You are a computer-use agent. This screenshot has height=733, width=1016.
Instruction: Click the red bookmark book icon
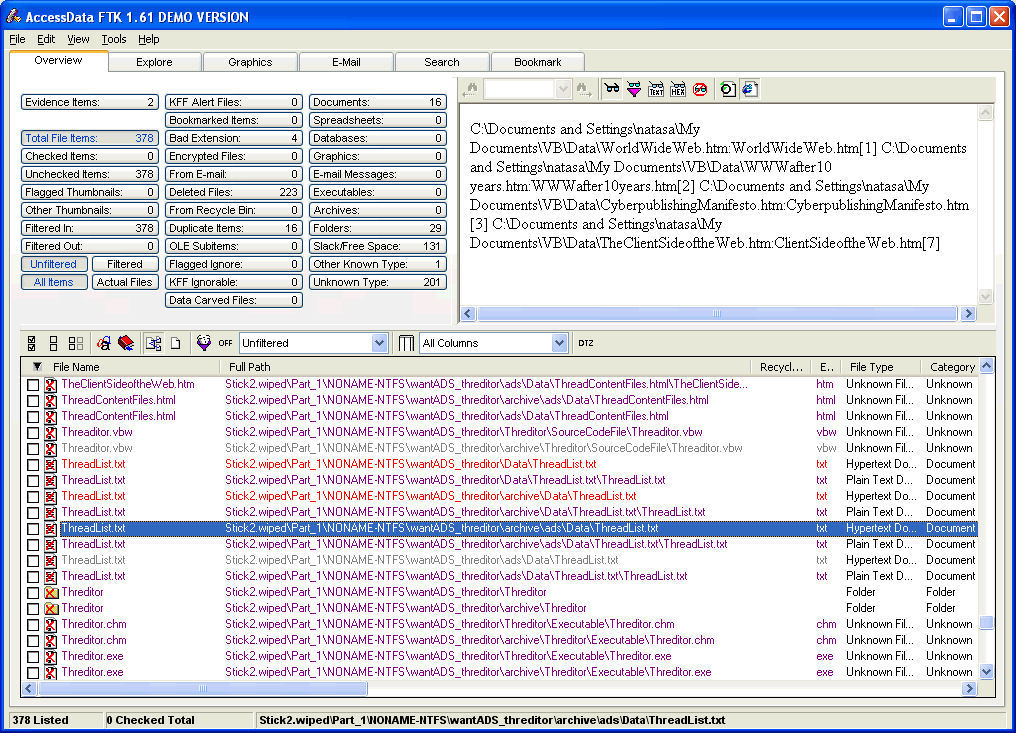click(x=126, y=343)
